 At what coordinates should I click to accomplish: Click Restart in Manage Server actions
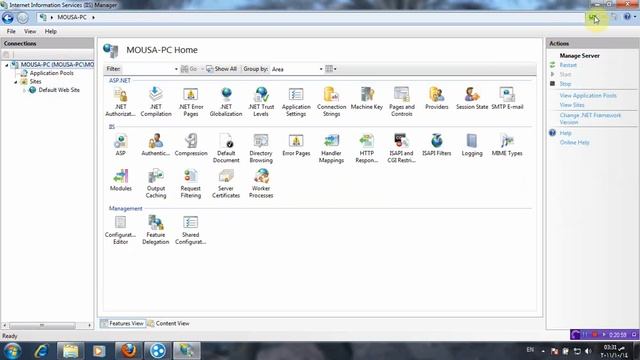[x=568, y=65]
